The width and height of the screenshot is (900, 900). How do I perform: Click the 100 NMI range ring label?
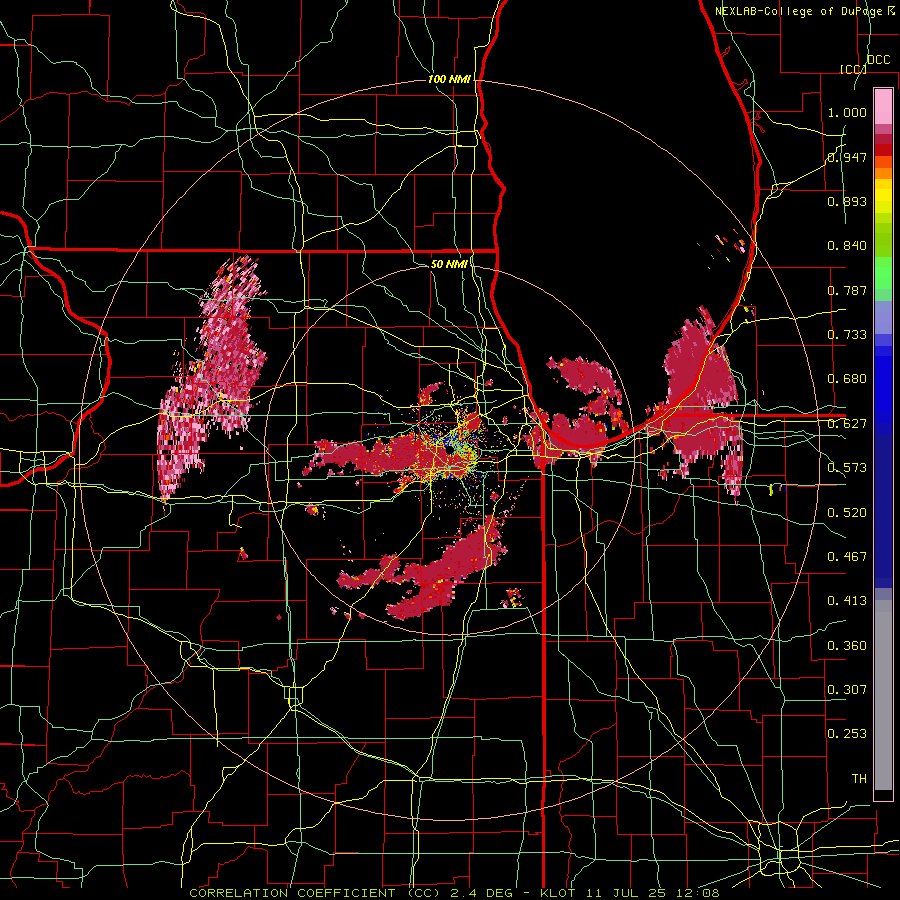point(449,79)
